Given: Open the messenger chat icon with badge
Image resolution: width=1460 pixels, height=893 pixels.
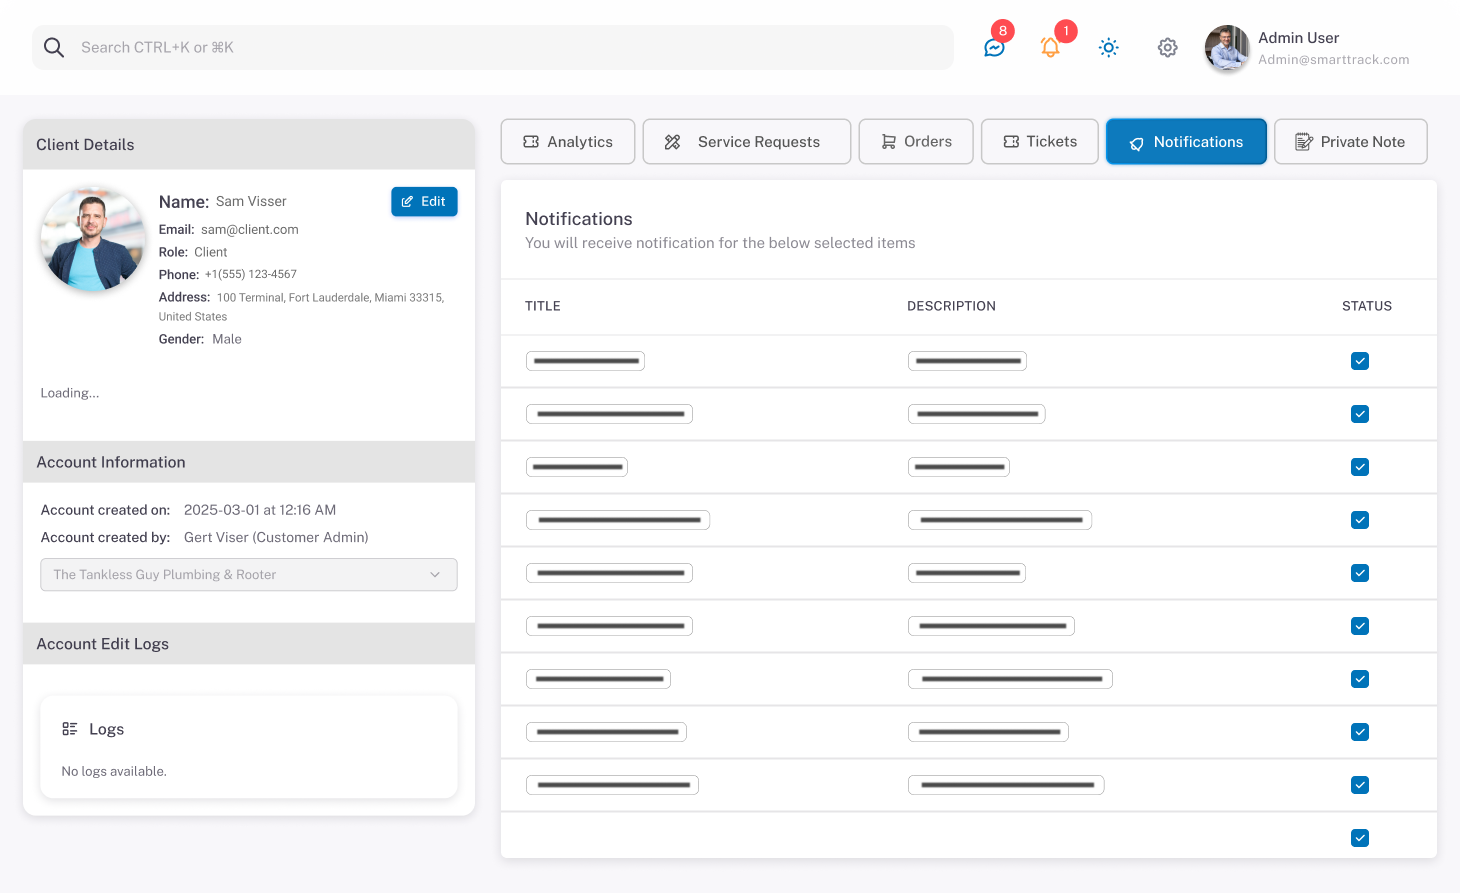Looking at the screenshot, I should (x=994, y=48).
